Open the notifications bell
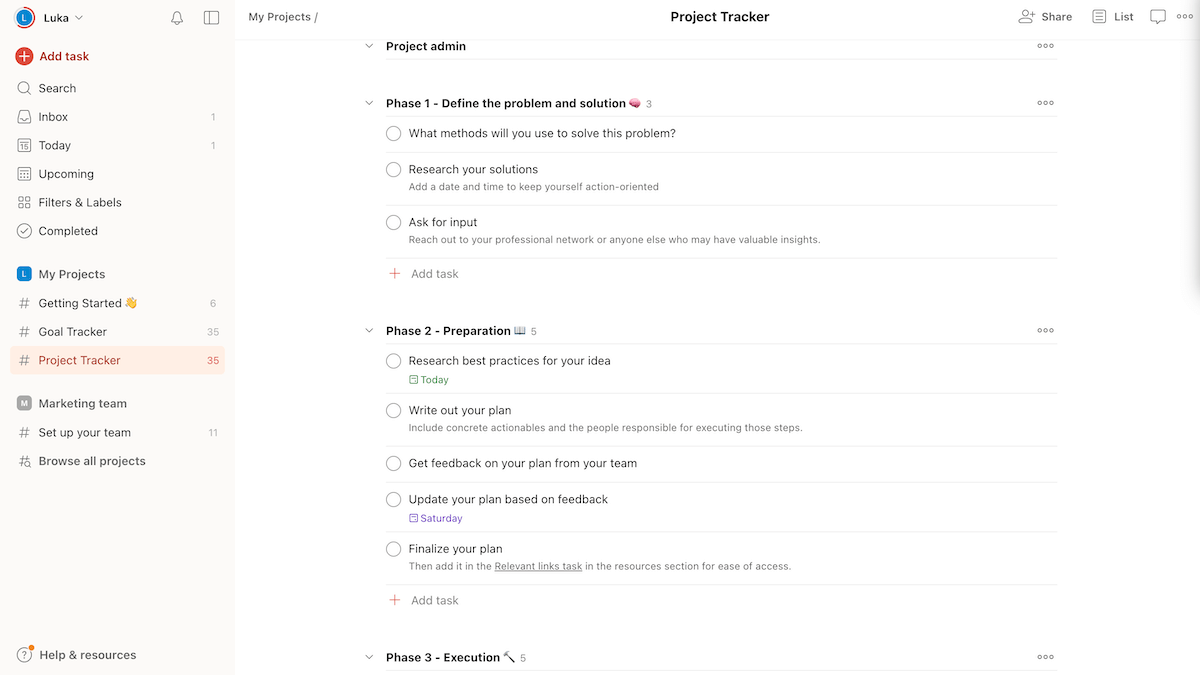 tap(176, 17)
